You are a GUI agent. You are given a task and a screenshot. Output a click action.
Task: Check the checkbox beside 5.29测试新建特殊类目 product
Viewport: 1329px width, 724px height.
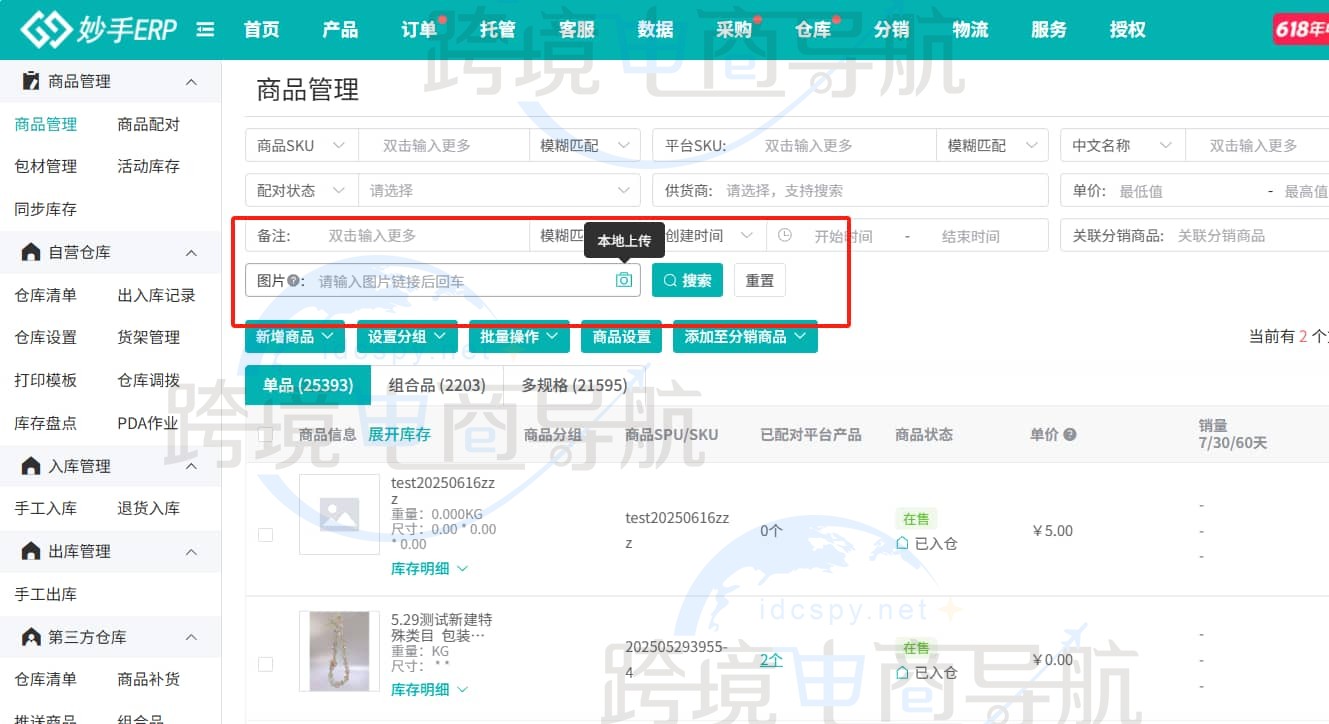[265, 663]
